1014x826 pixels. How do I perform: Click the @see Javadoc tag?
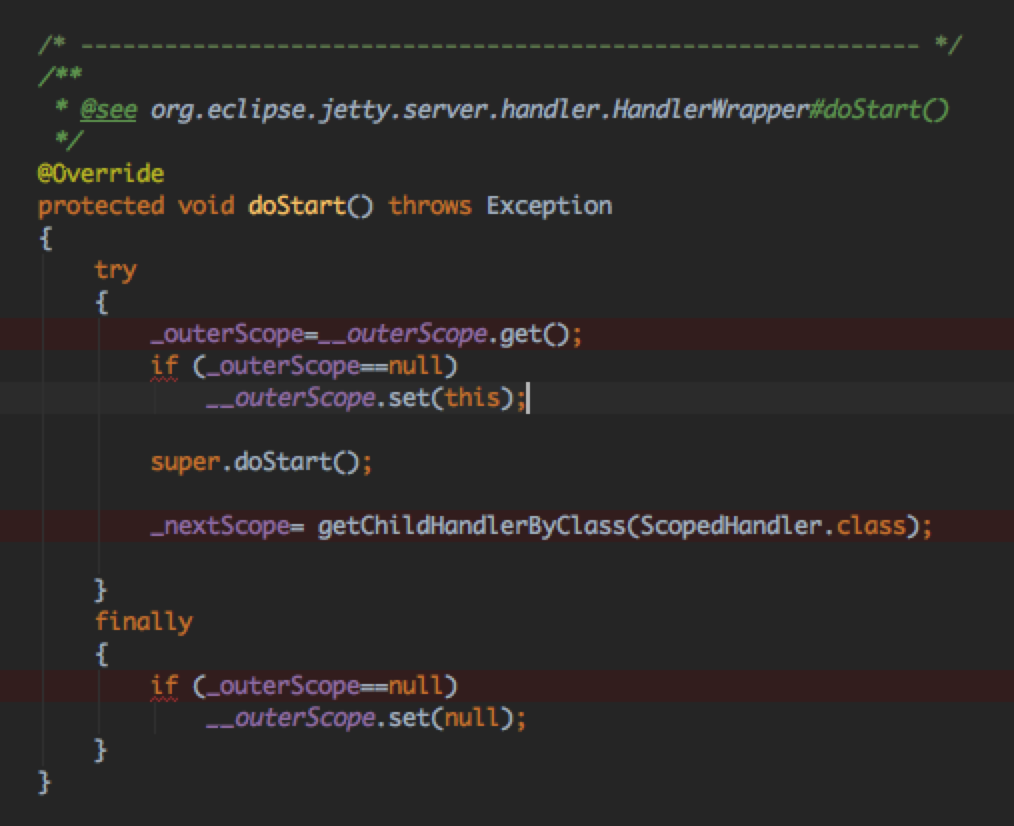click(x=108, y=110)
